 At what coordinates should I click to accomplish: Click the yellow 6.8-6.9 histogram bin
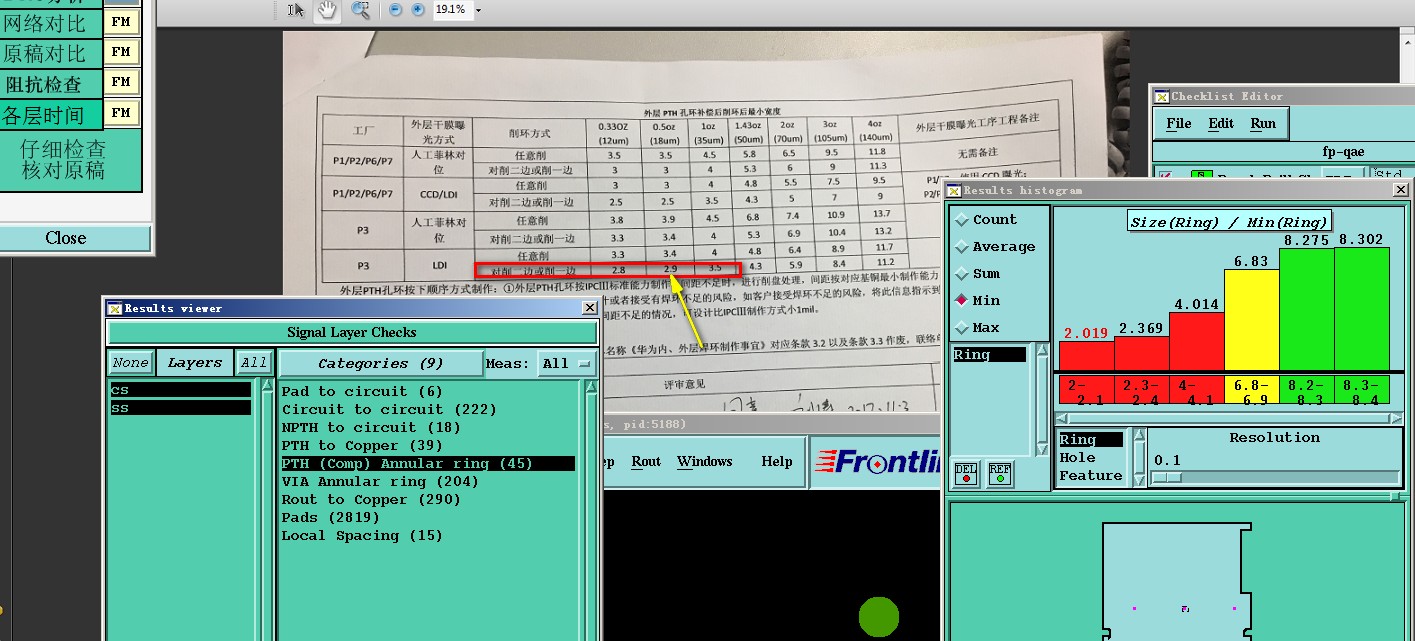click(x=1251, y=390)
